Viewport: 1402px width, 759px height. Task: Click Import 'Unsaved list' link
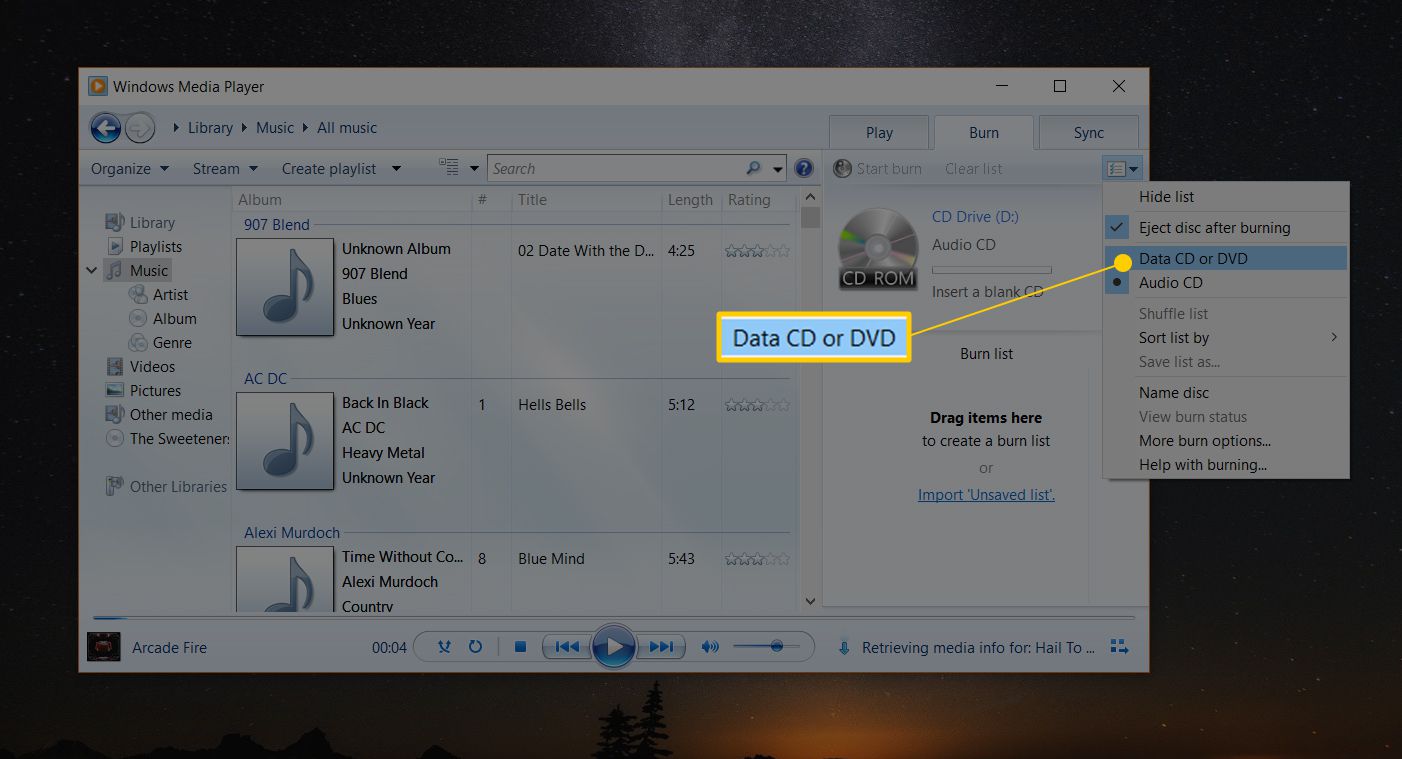point(986,494)
